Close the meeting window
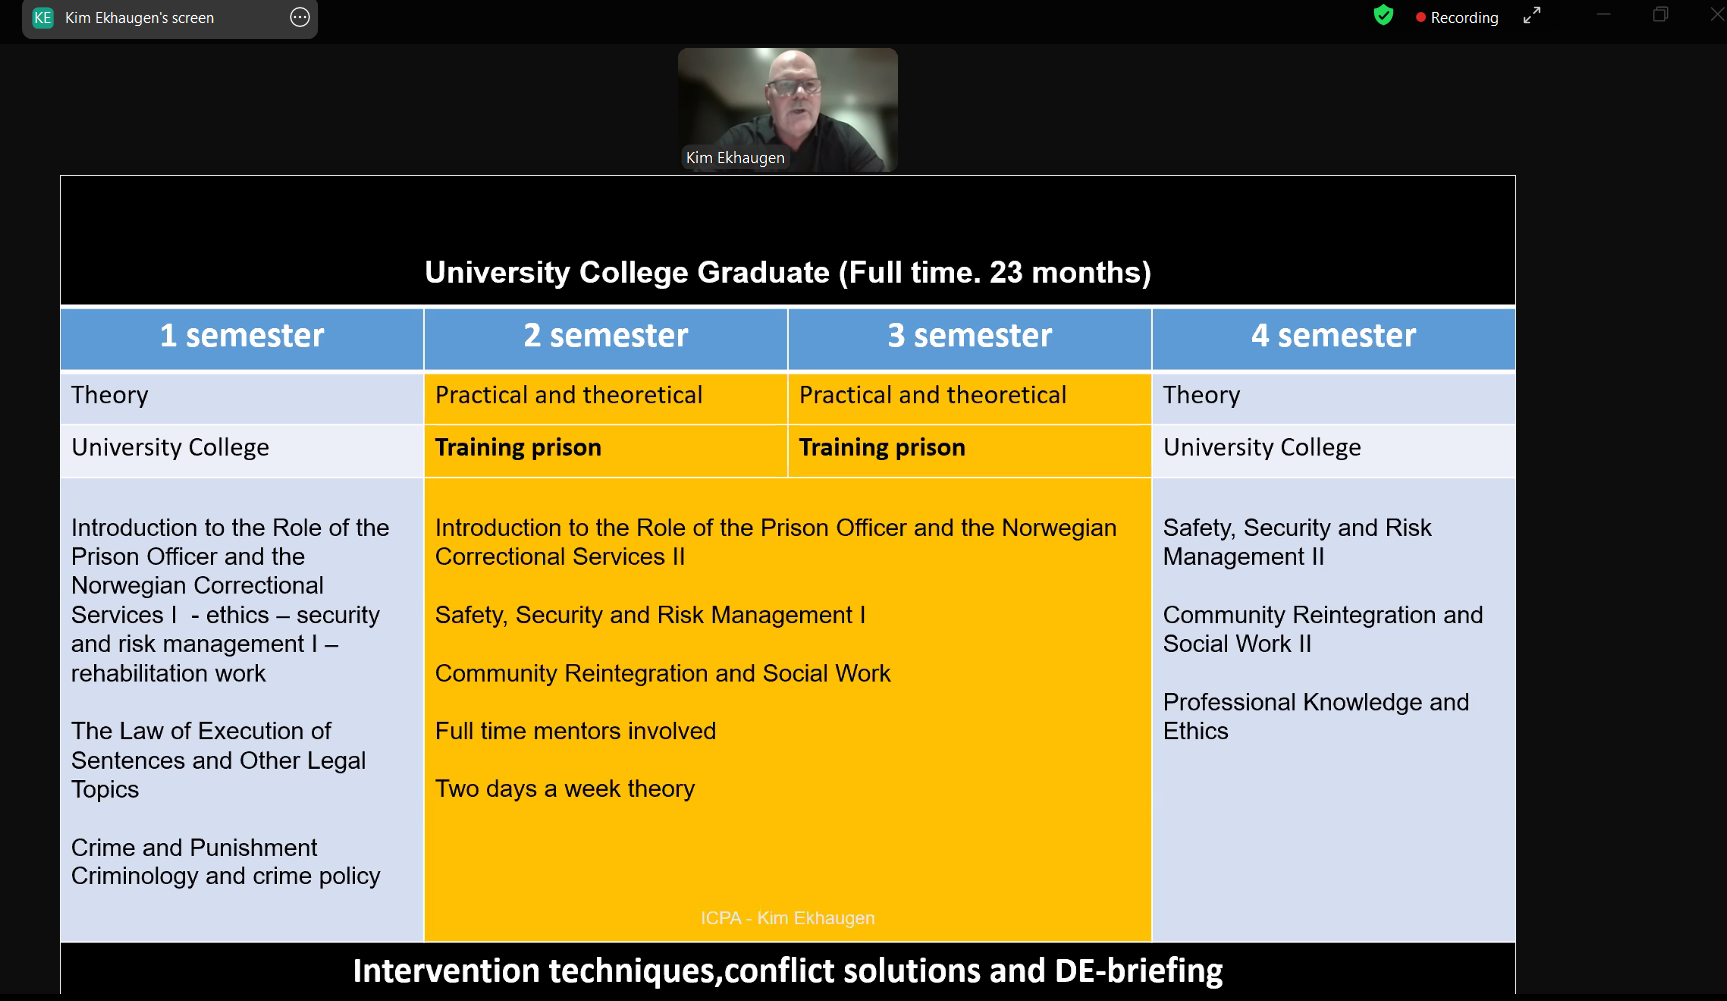 pos(1716,15)
